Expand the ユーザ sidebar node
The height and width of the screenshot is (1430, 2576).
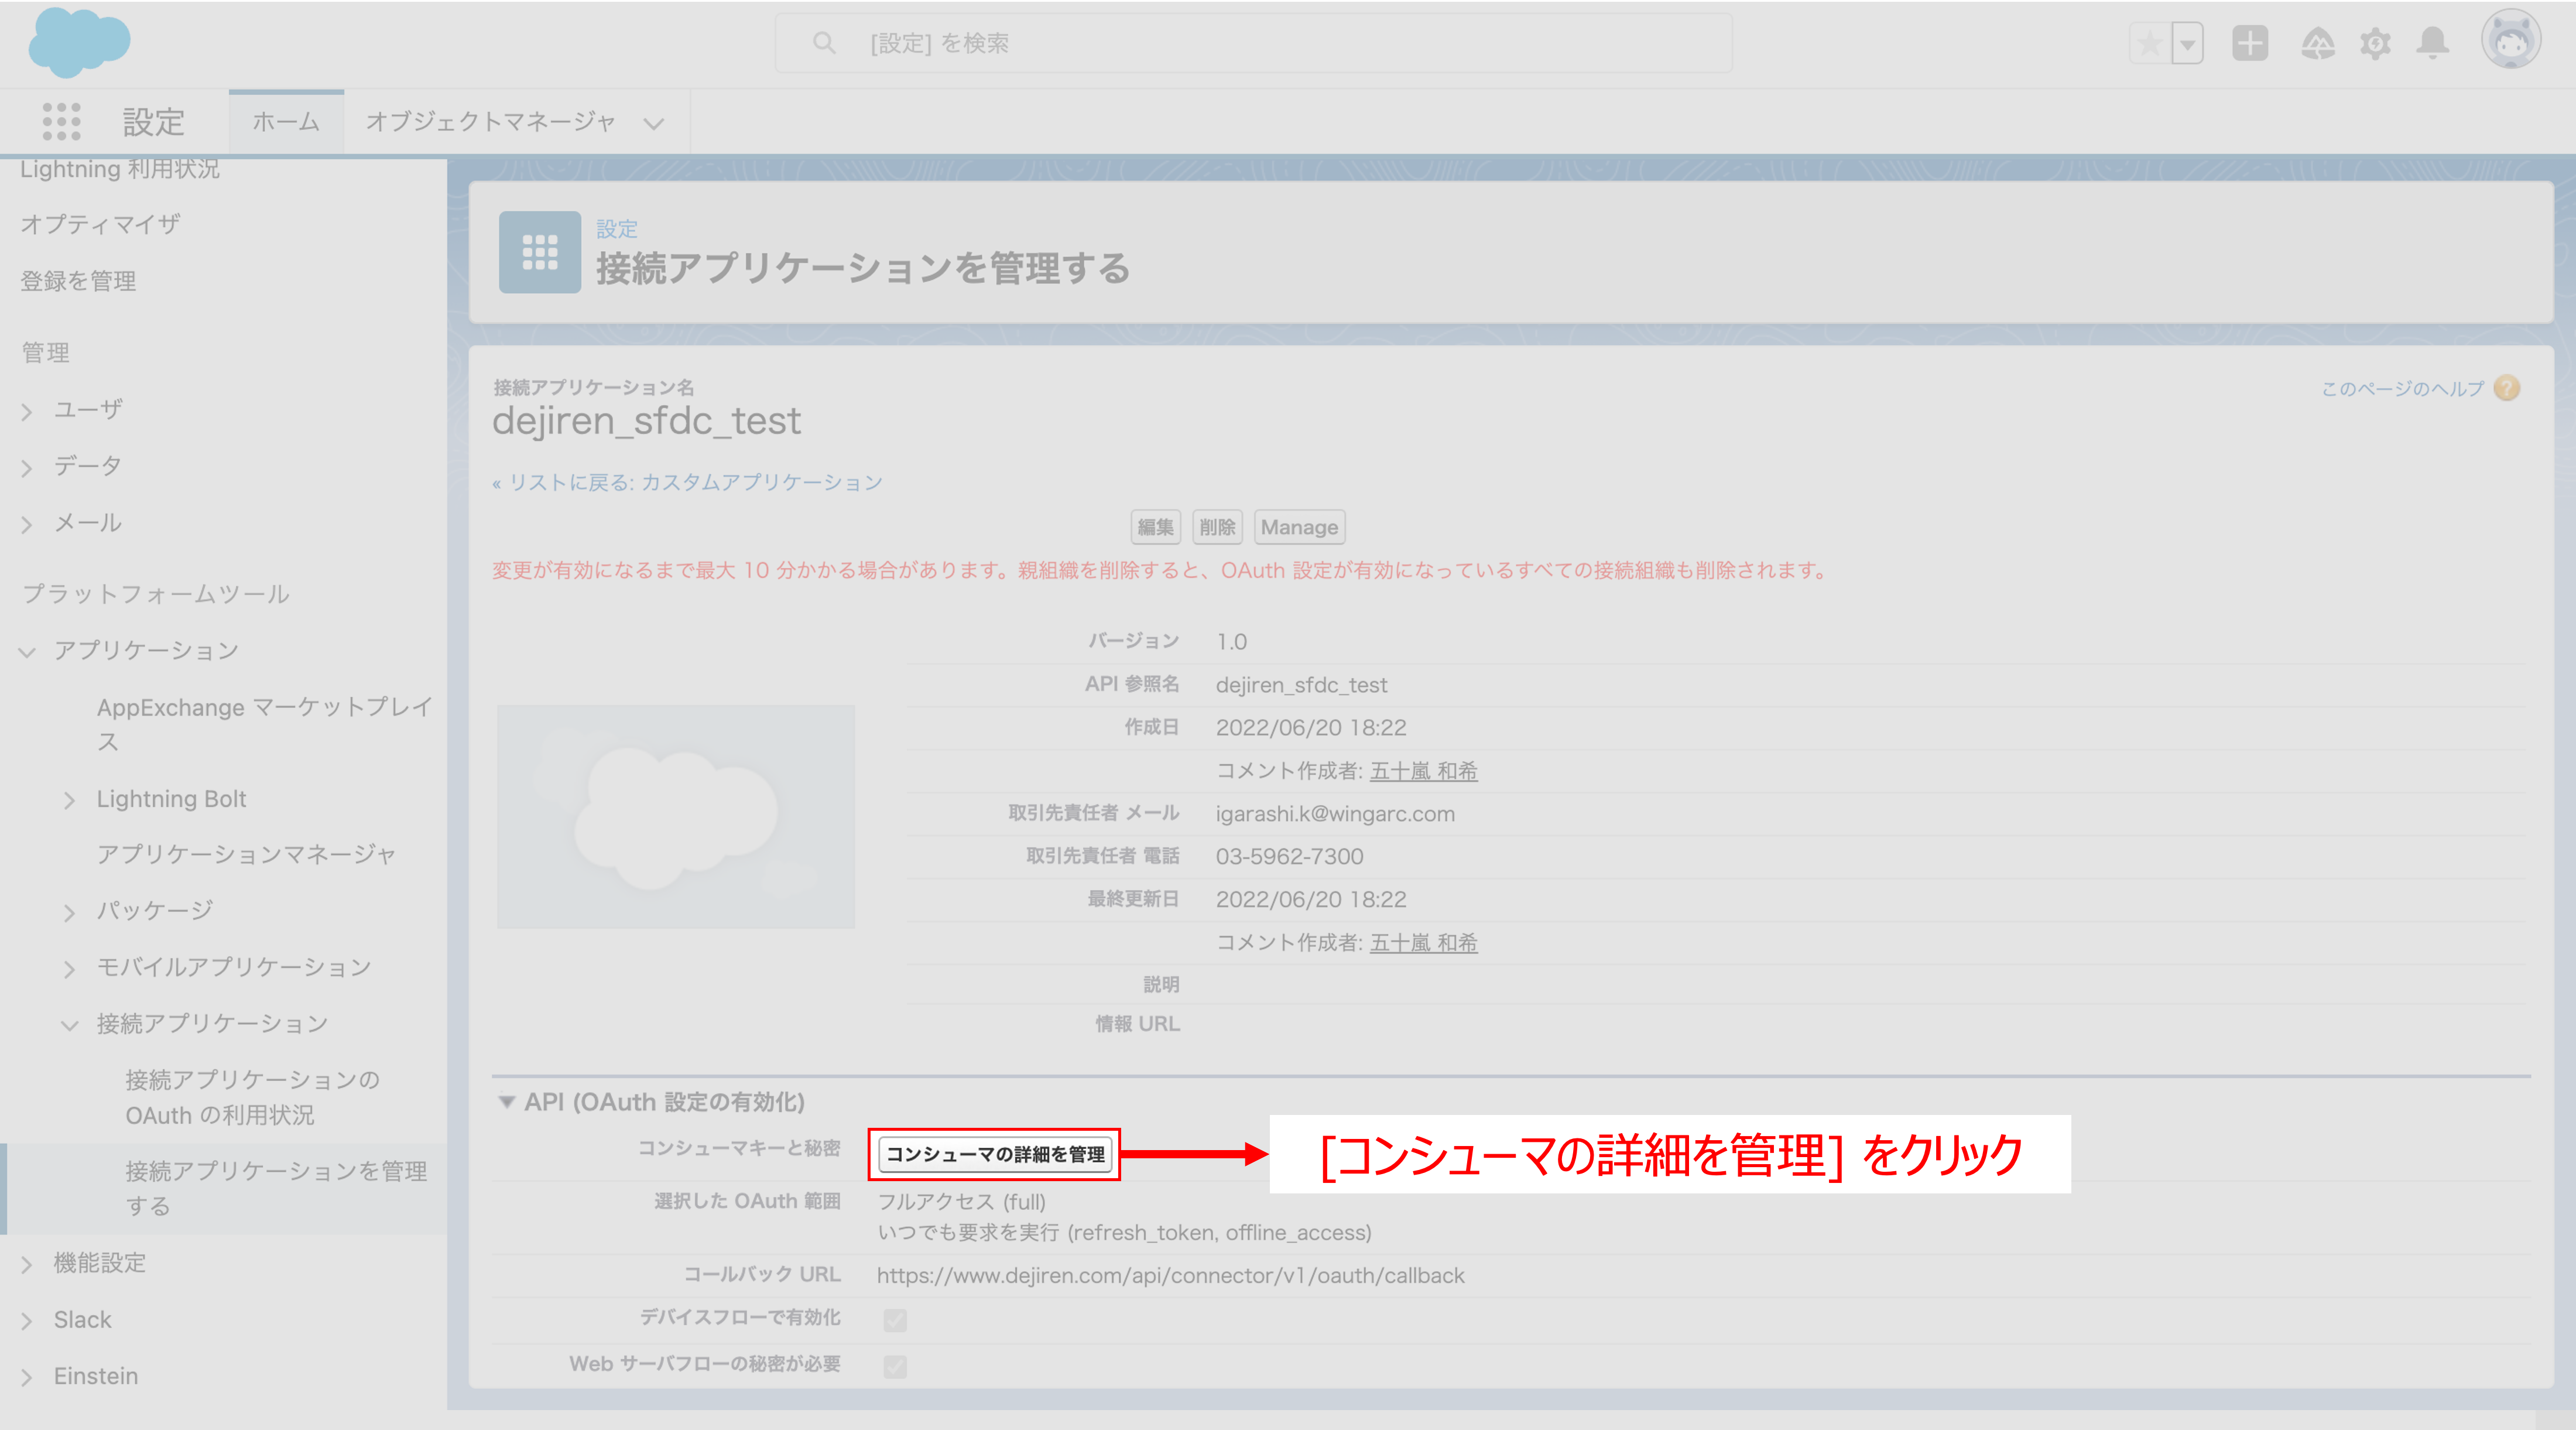click(x=26, y=411)
